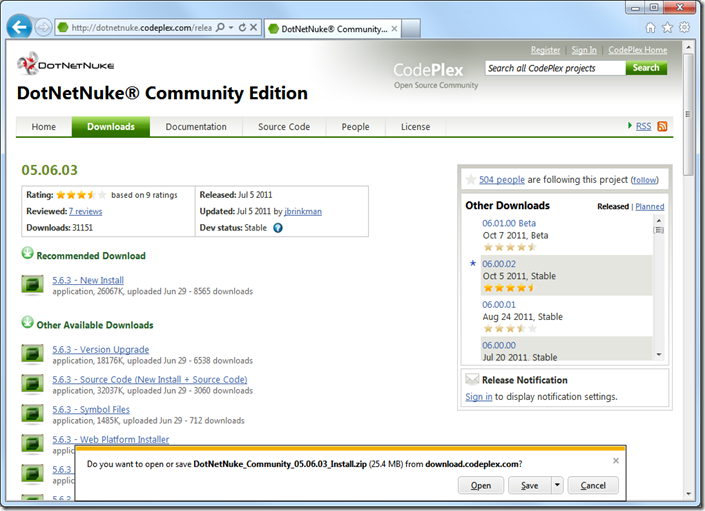The image size is (705, 511).
Task: Click the Dev status help question icon
Action: coord(278,228)
